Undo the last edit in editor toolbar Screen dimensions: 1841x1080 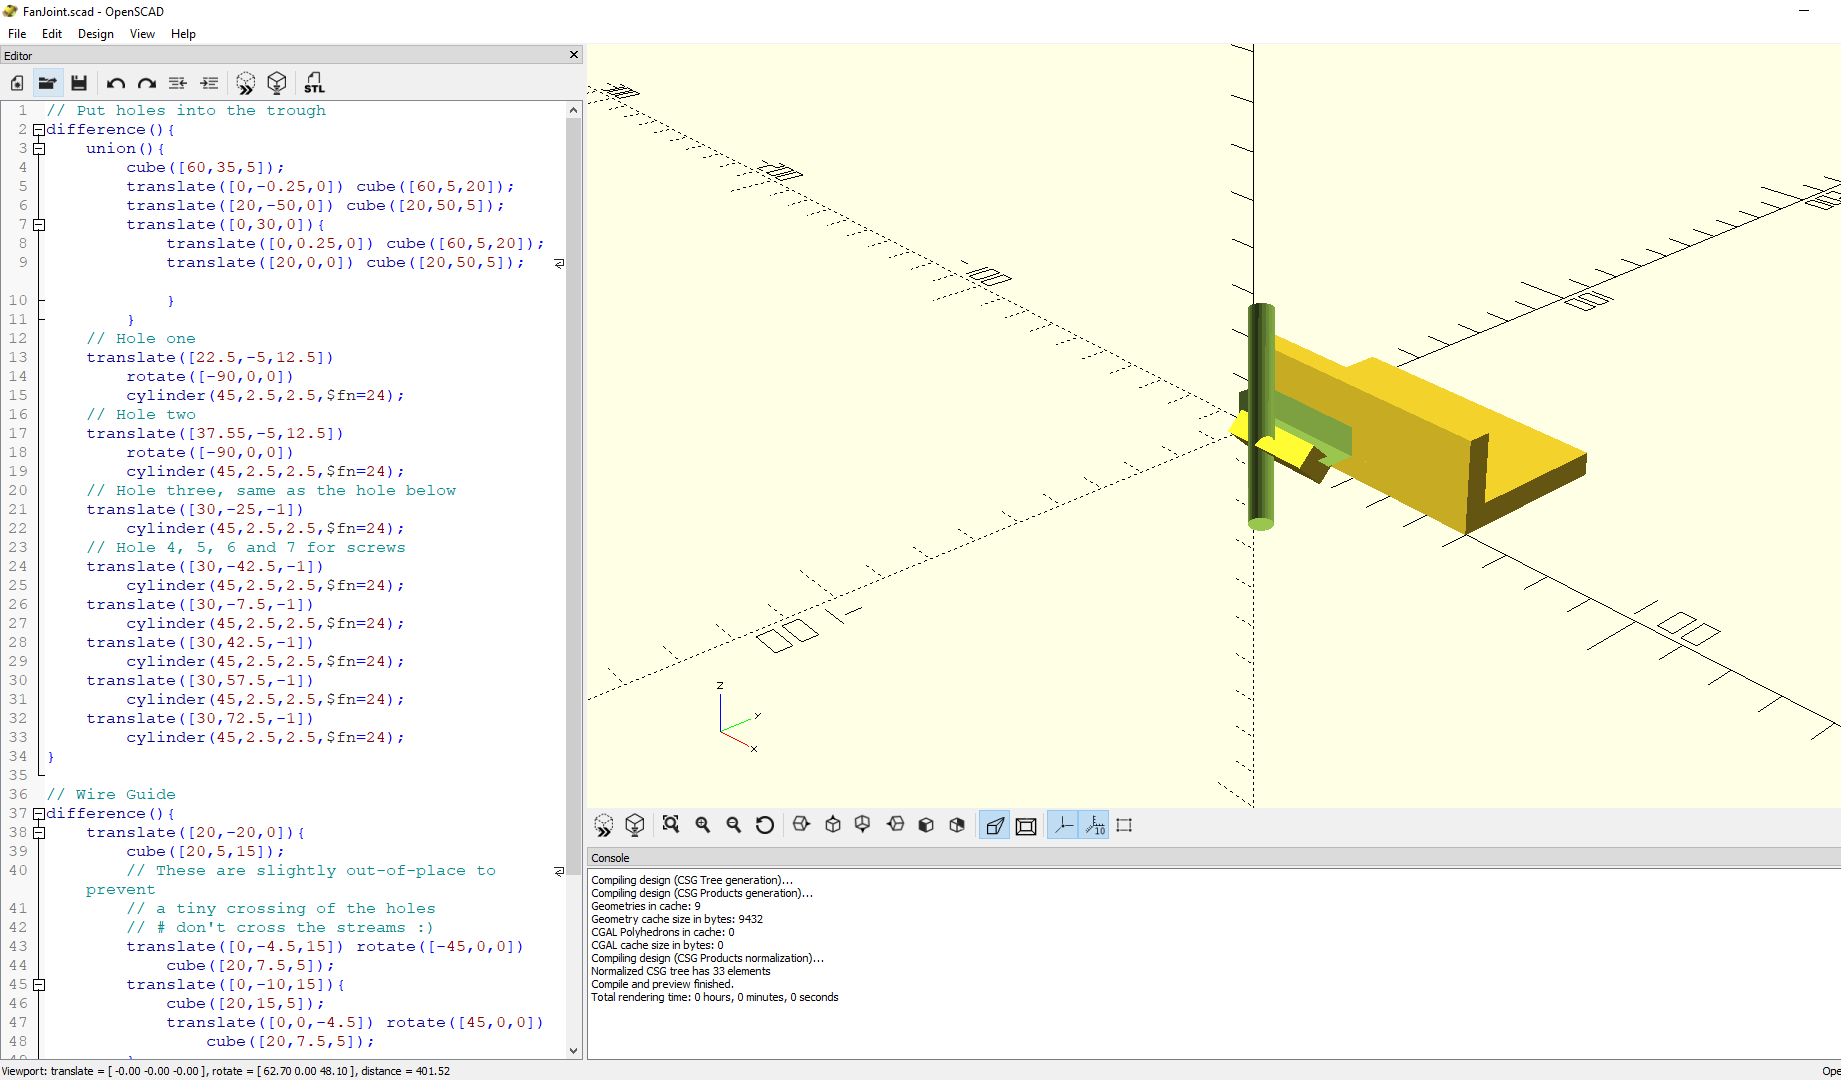pyautogui.click(x=116, y=83)
